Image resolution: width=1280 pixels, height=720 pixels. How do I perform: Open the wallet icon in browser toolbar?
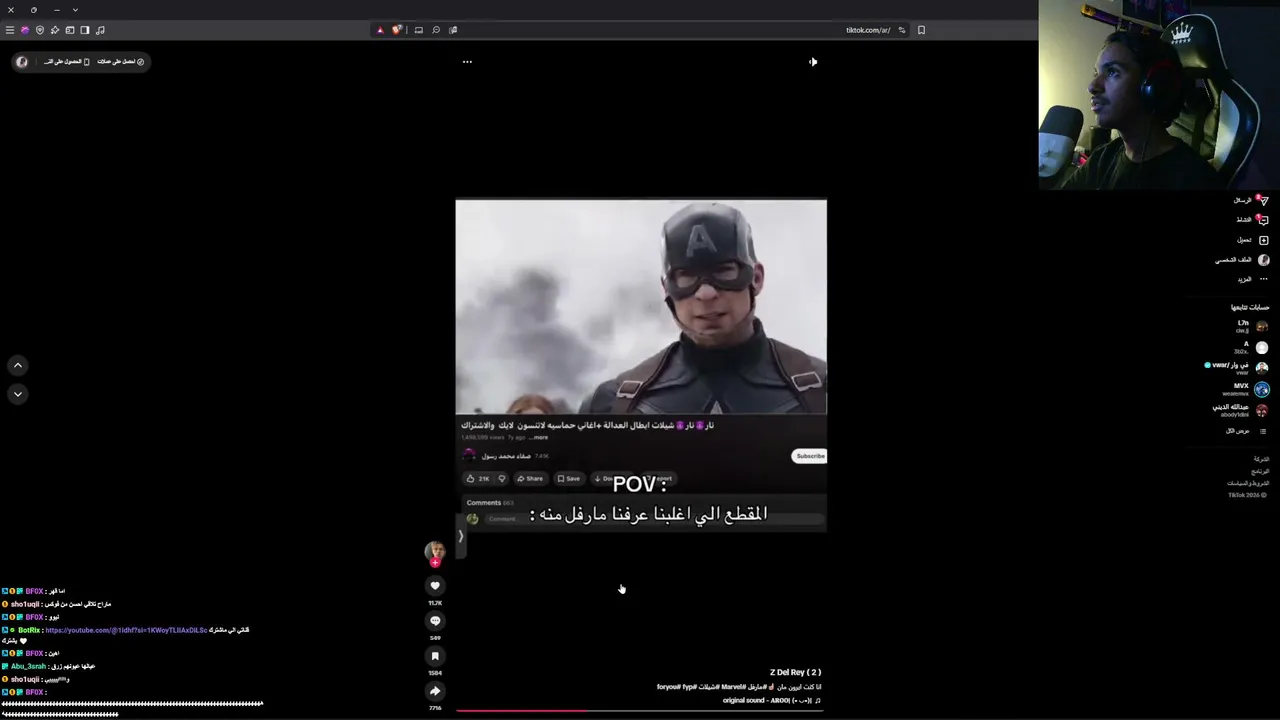(70, 30)
